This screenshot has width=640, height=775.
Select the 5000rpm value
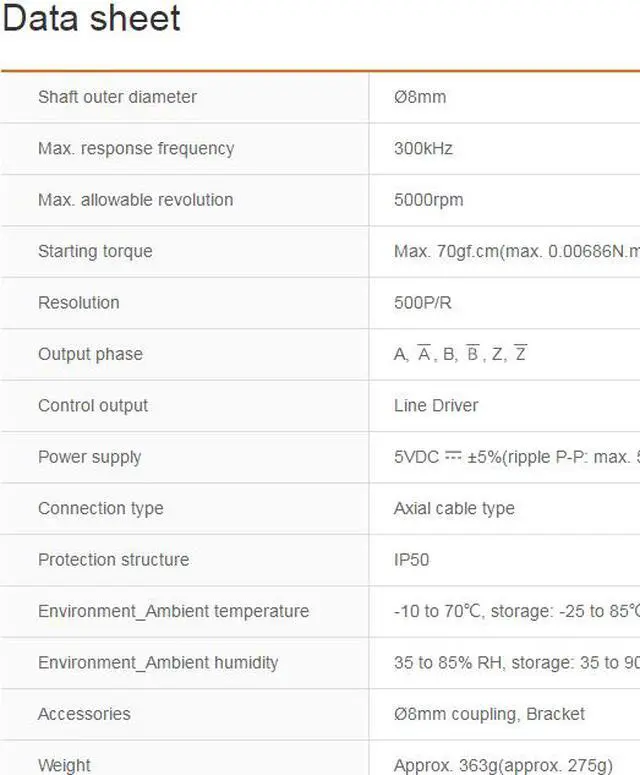(x=428, y=200)
